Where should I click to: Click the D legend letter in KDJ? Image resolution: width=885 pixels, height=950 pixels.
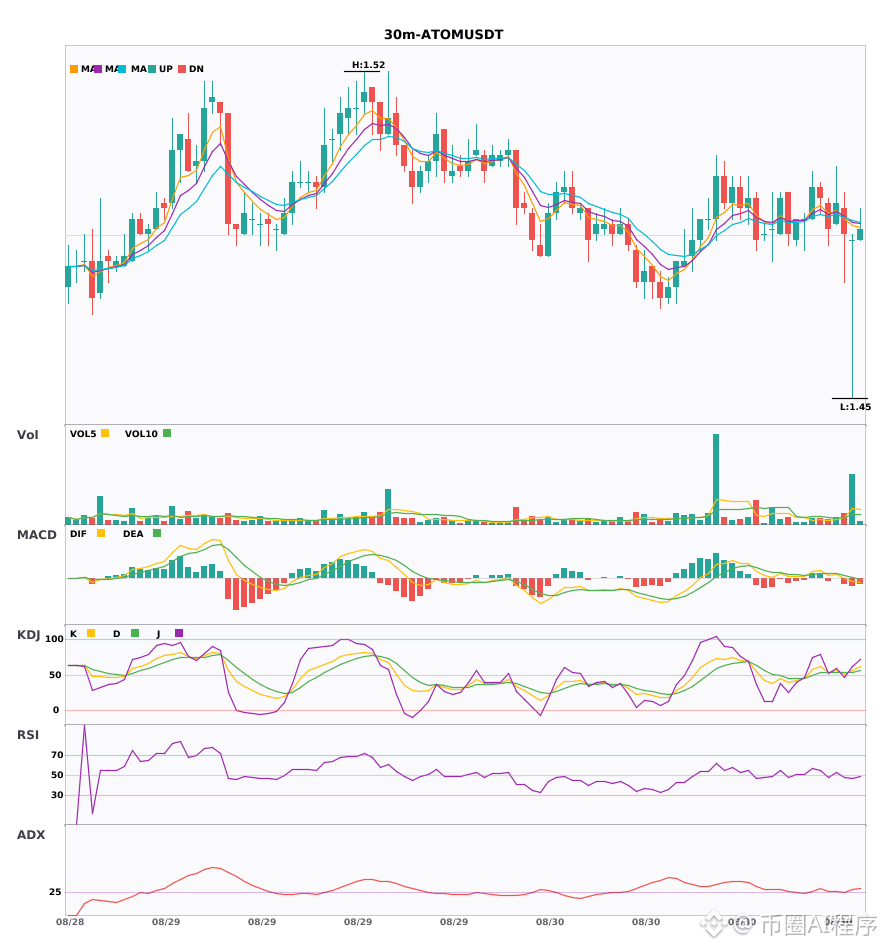[117, 634]
